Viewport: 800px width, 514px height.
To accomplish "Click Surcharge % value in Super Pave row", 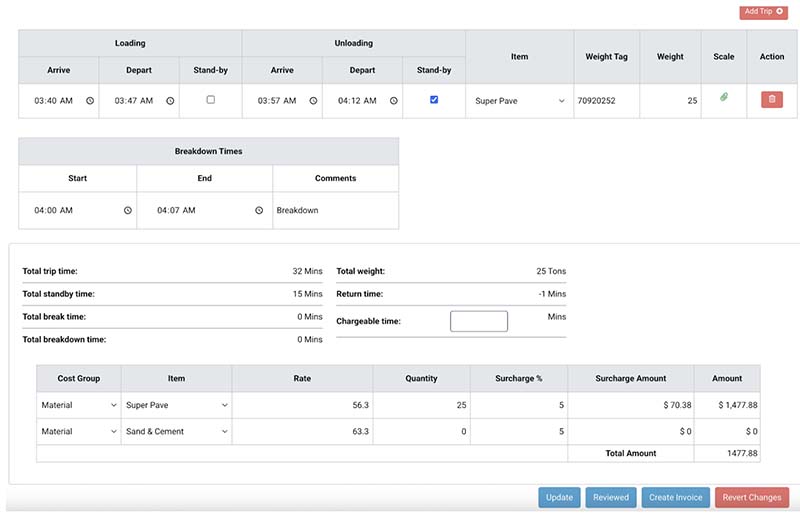I will tap(561, 405).
